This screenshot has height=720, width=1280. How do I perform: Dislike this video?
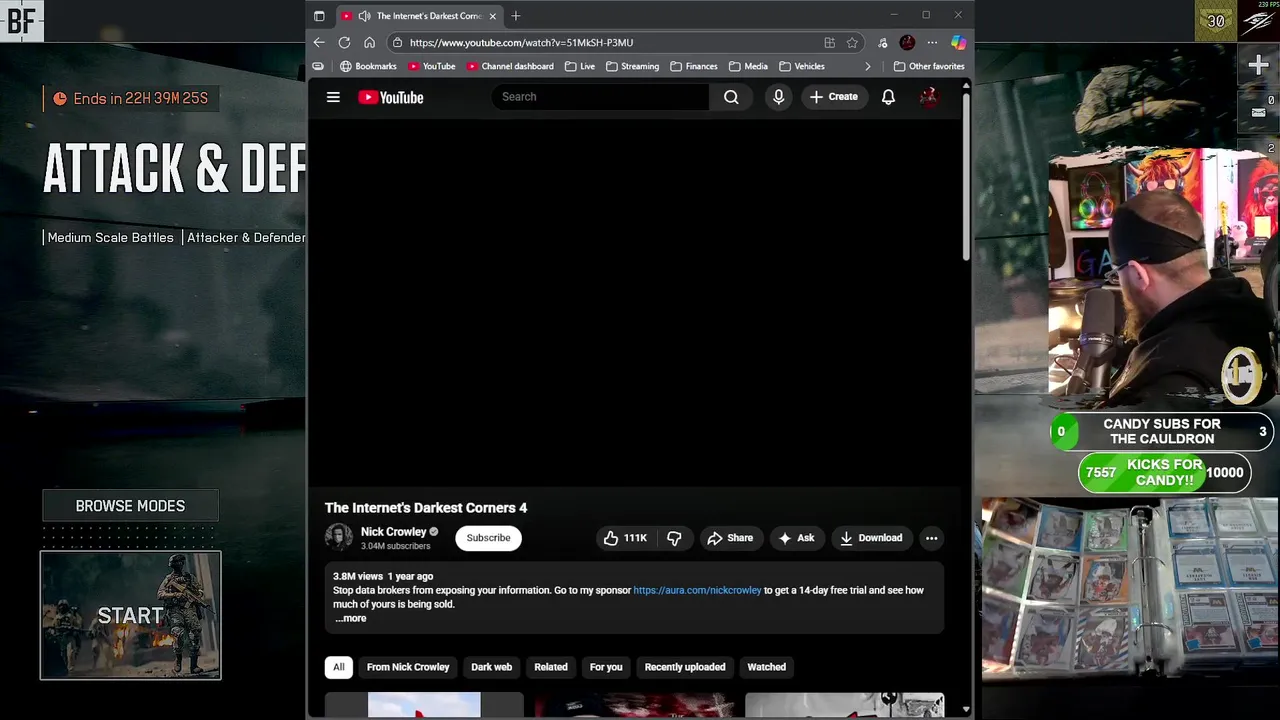[674, 538]
